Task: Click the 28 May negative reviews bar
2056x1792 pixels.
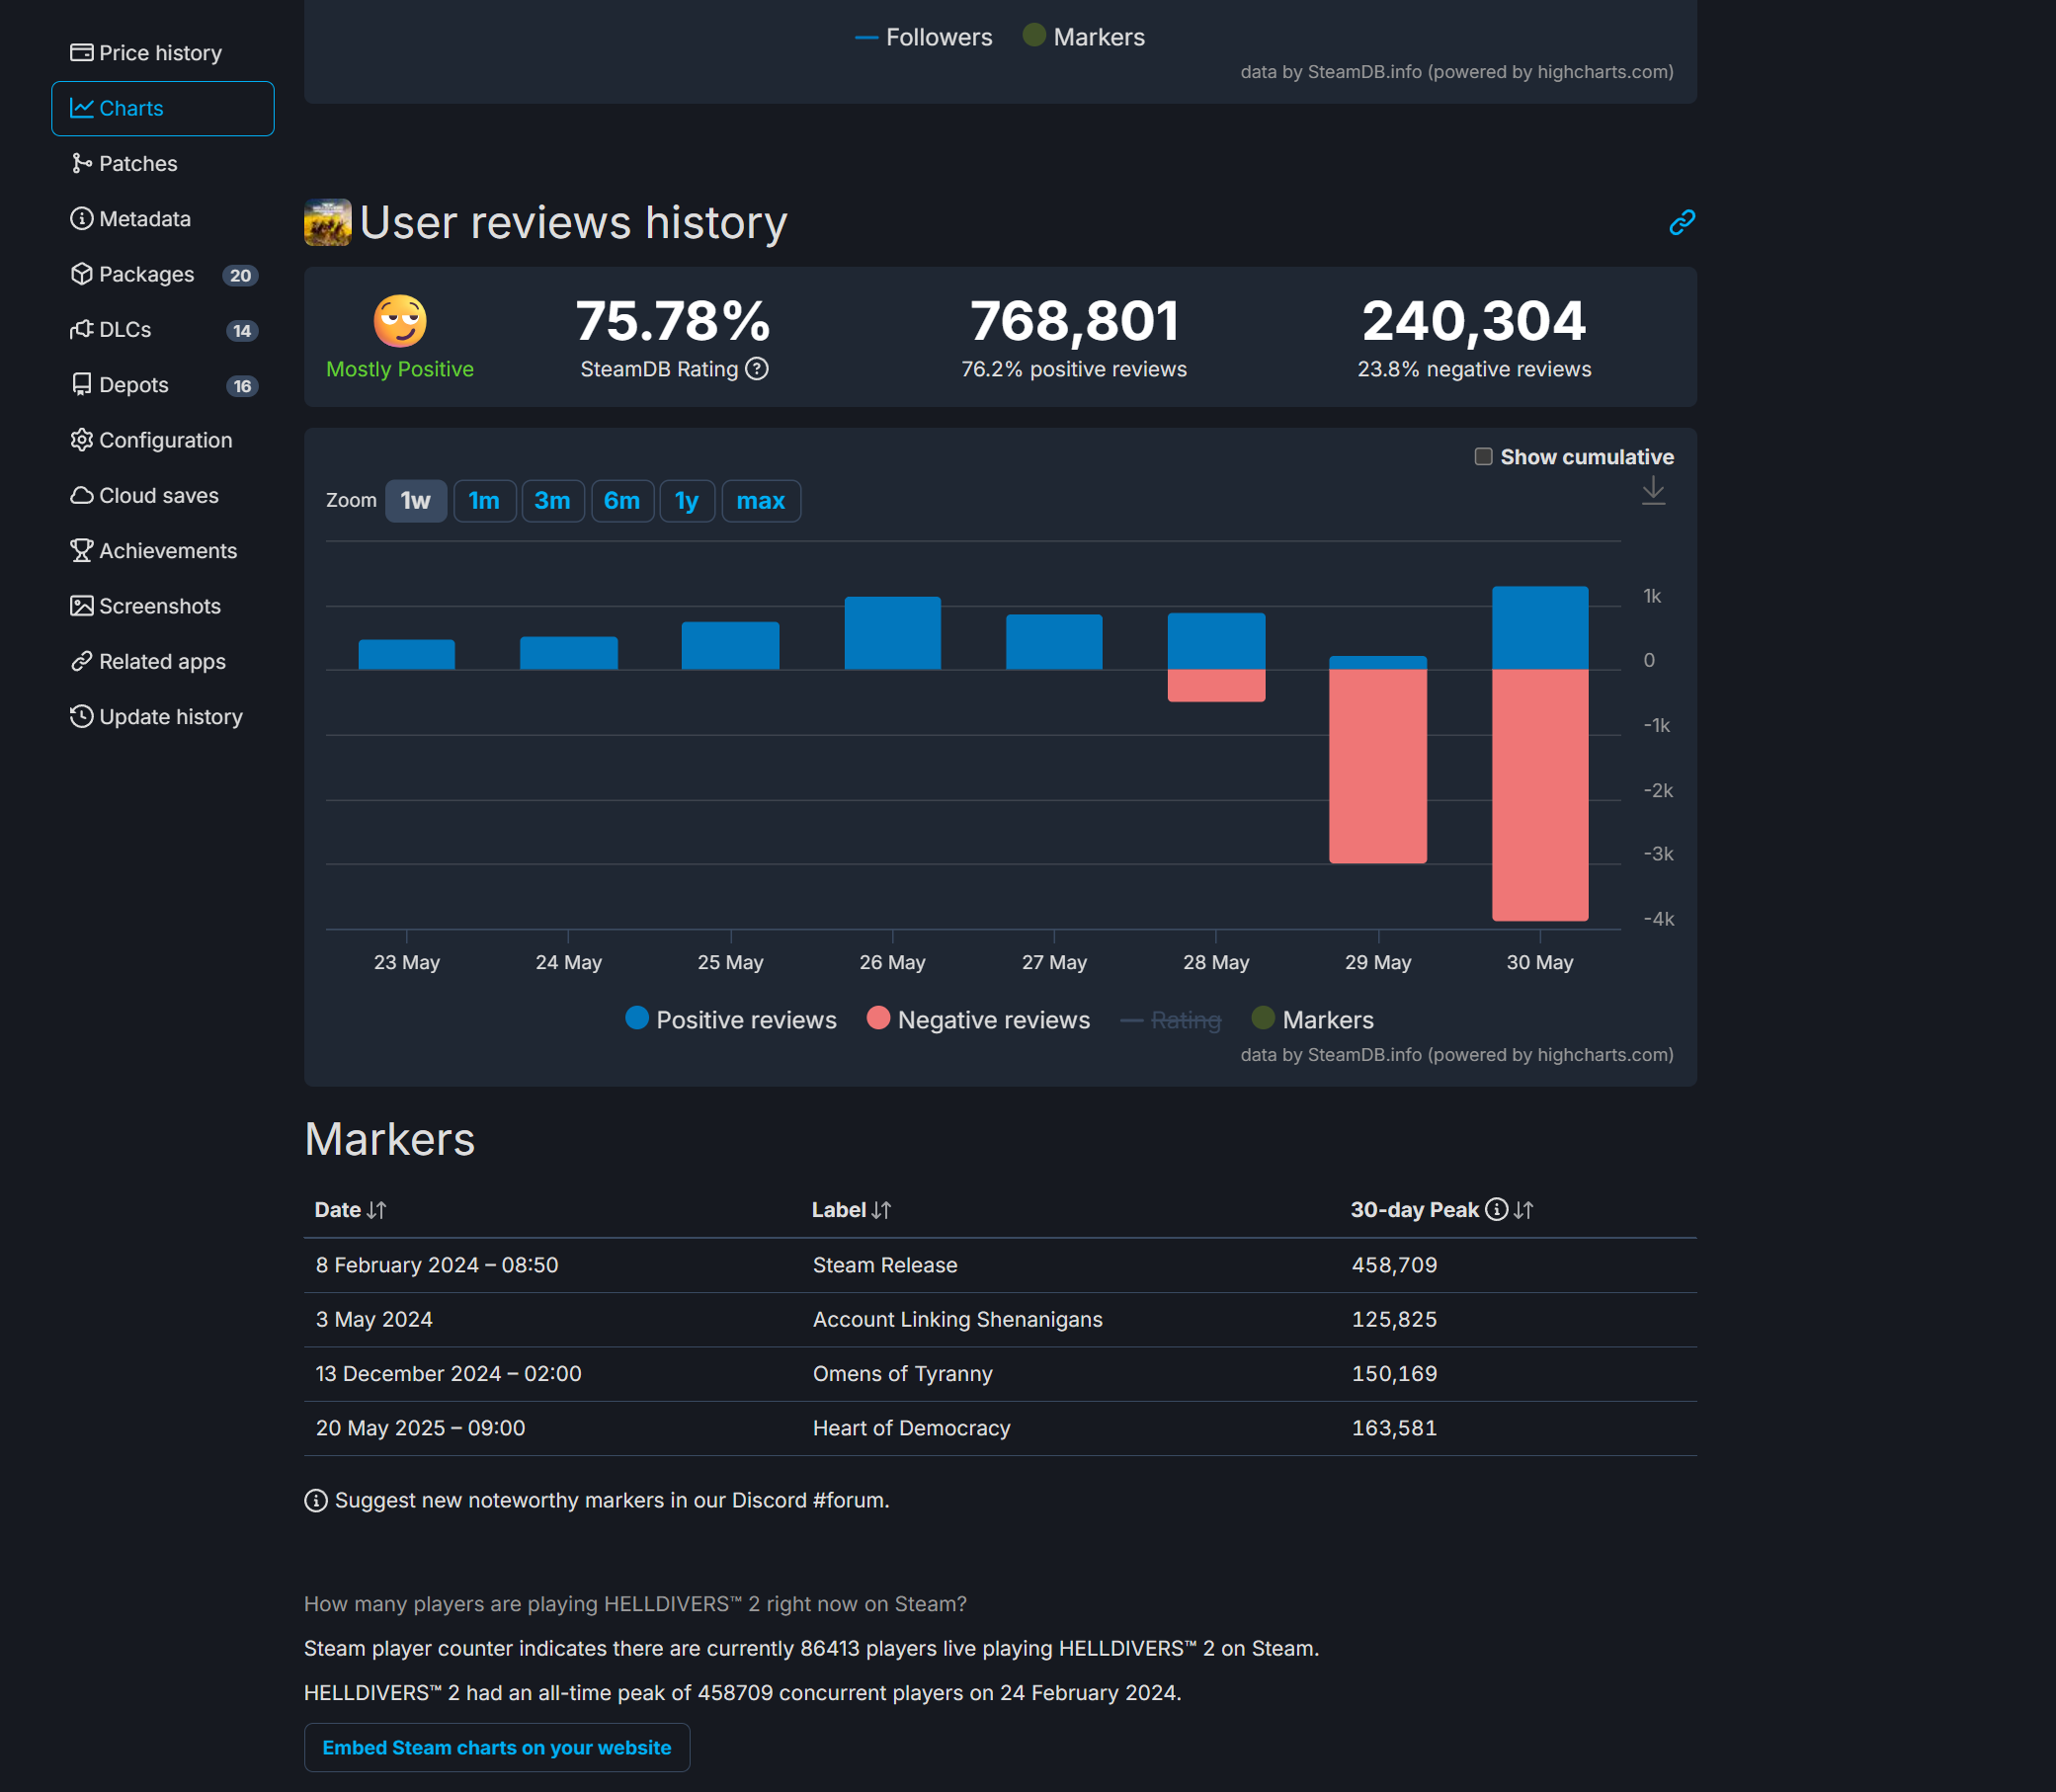Action: (1217, 686)
